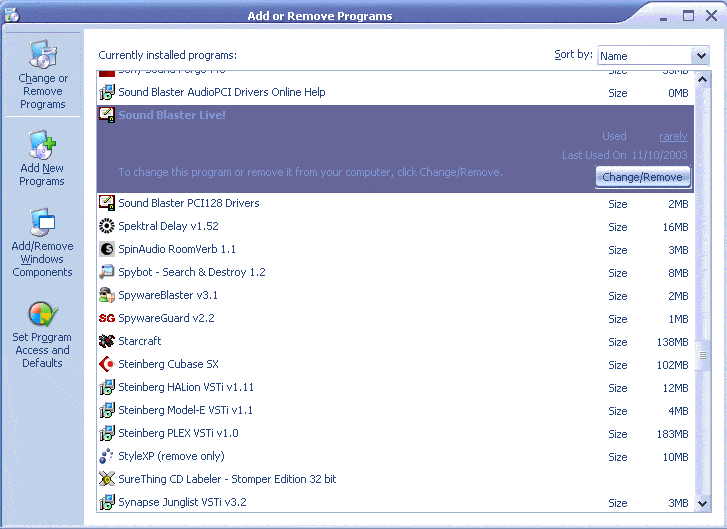Click the 'rarely' usage link

point(673,136)
